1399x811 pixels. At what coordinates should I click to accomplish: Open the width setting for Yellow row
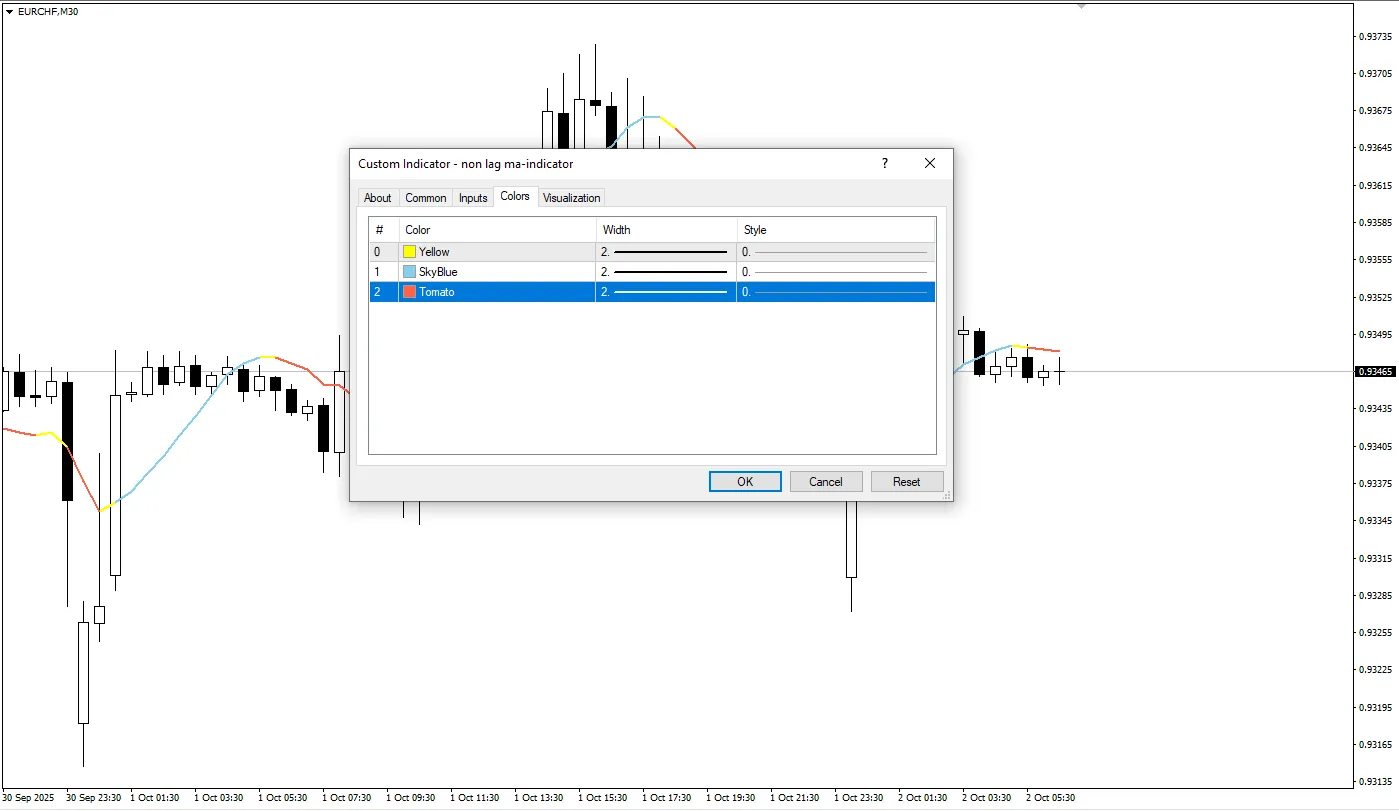tap(666, 252)
